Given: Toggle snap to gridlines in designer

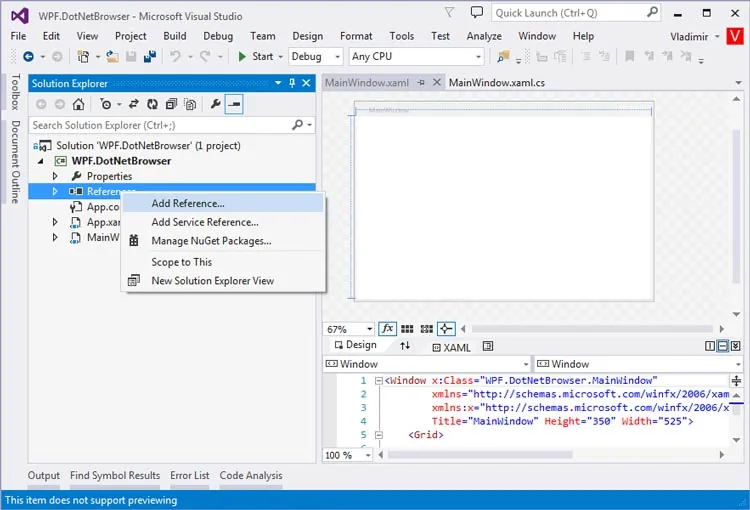Looking at the screenshot, I should coord(426,329).
